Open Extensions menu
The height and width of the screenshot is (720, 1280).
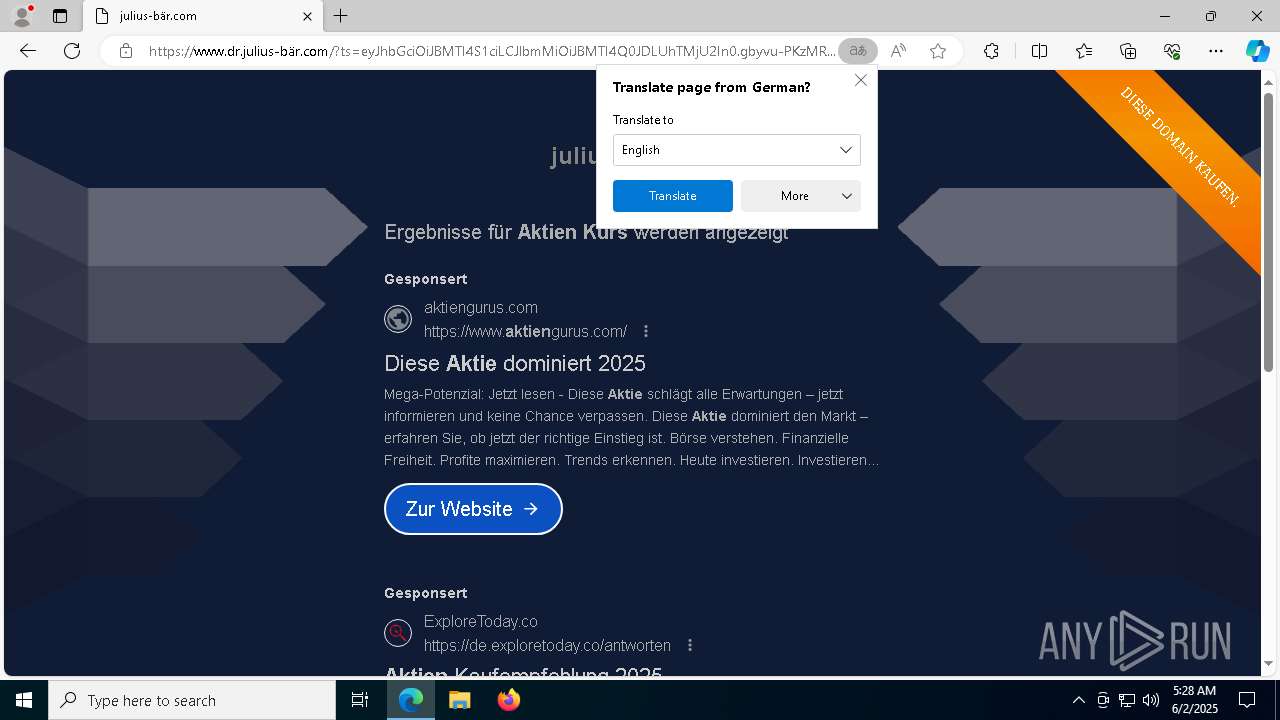coord(991,51)
